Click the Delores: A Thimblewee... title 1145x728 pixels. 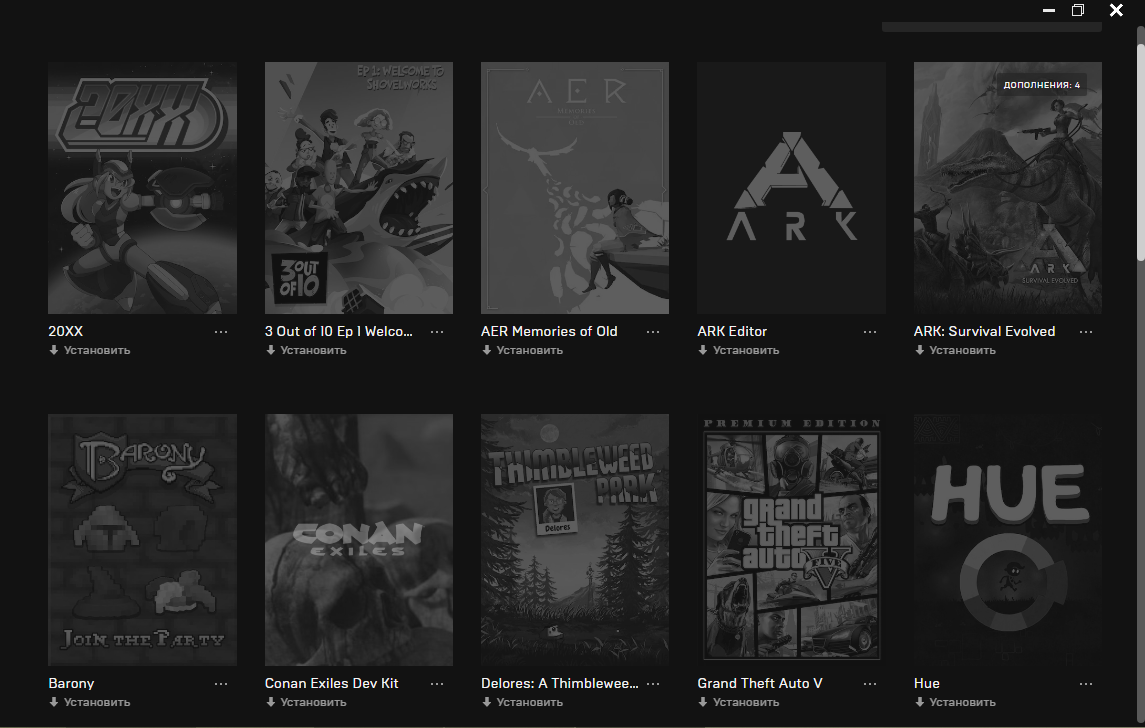pyautogui.click(x=559, y=683)
